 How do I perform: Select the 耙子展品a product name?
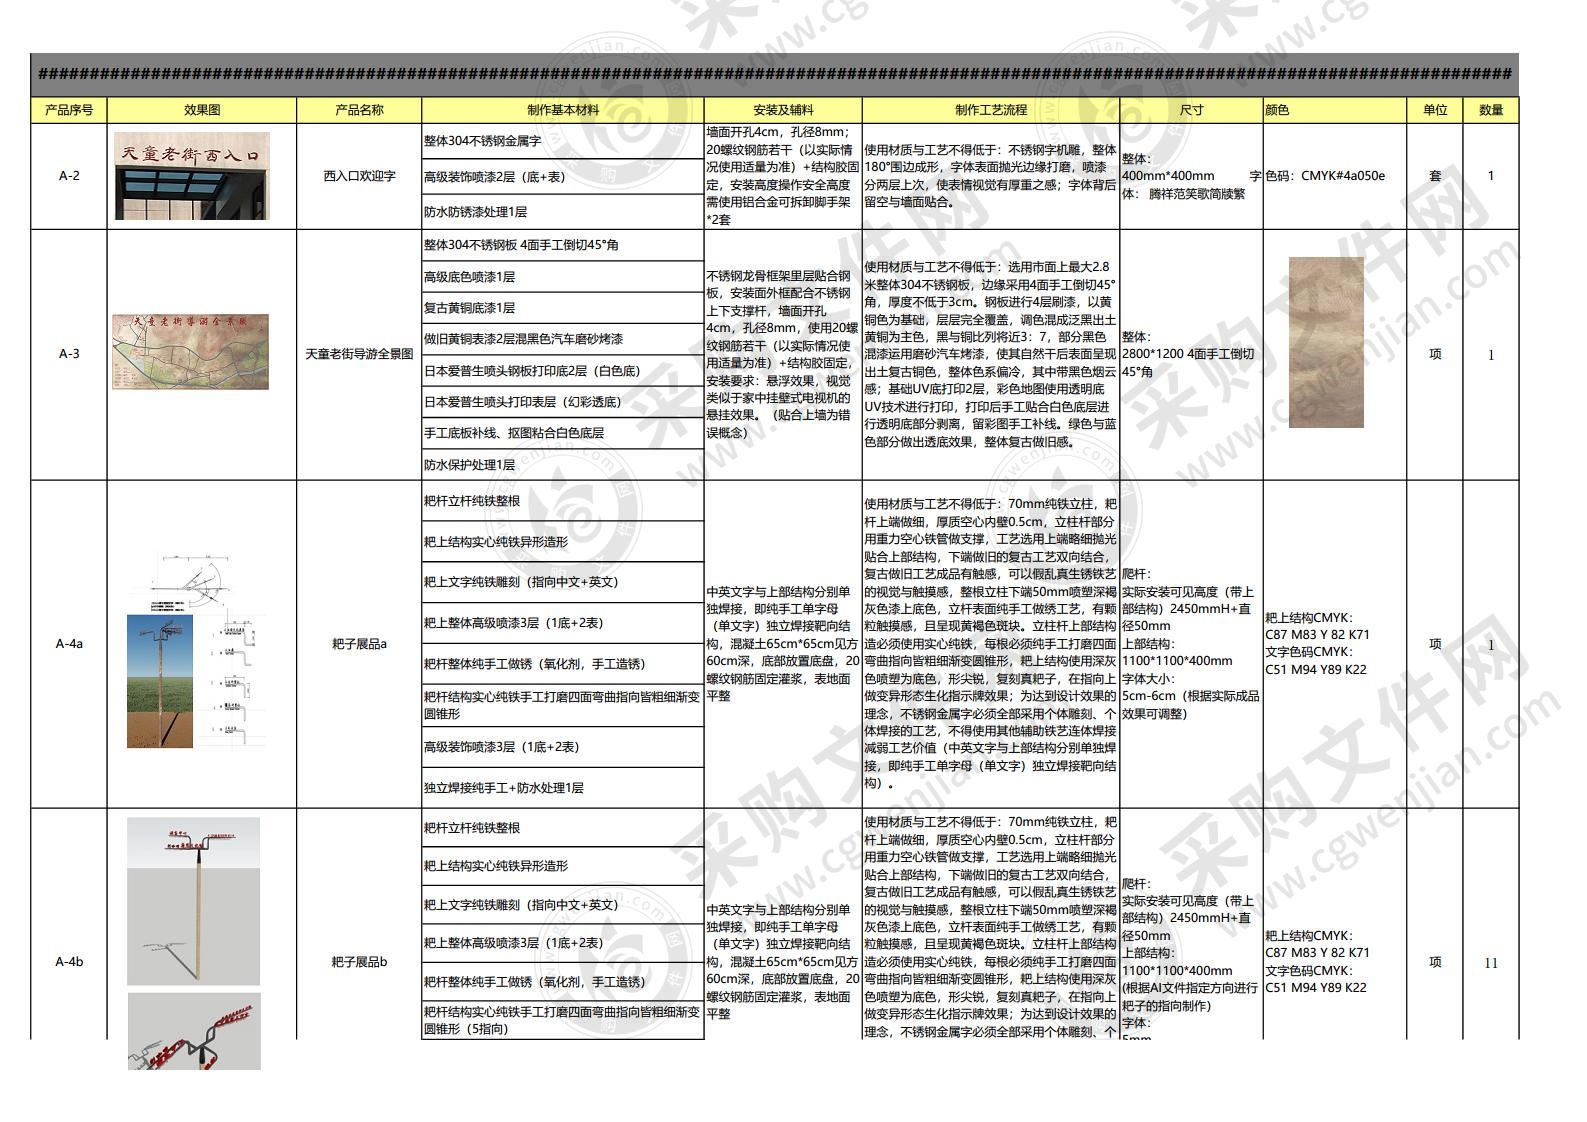[359, 644]
